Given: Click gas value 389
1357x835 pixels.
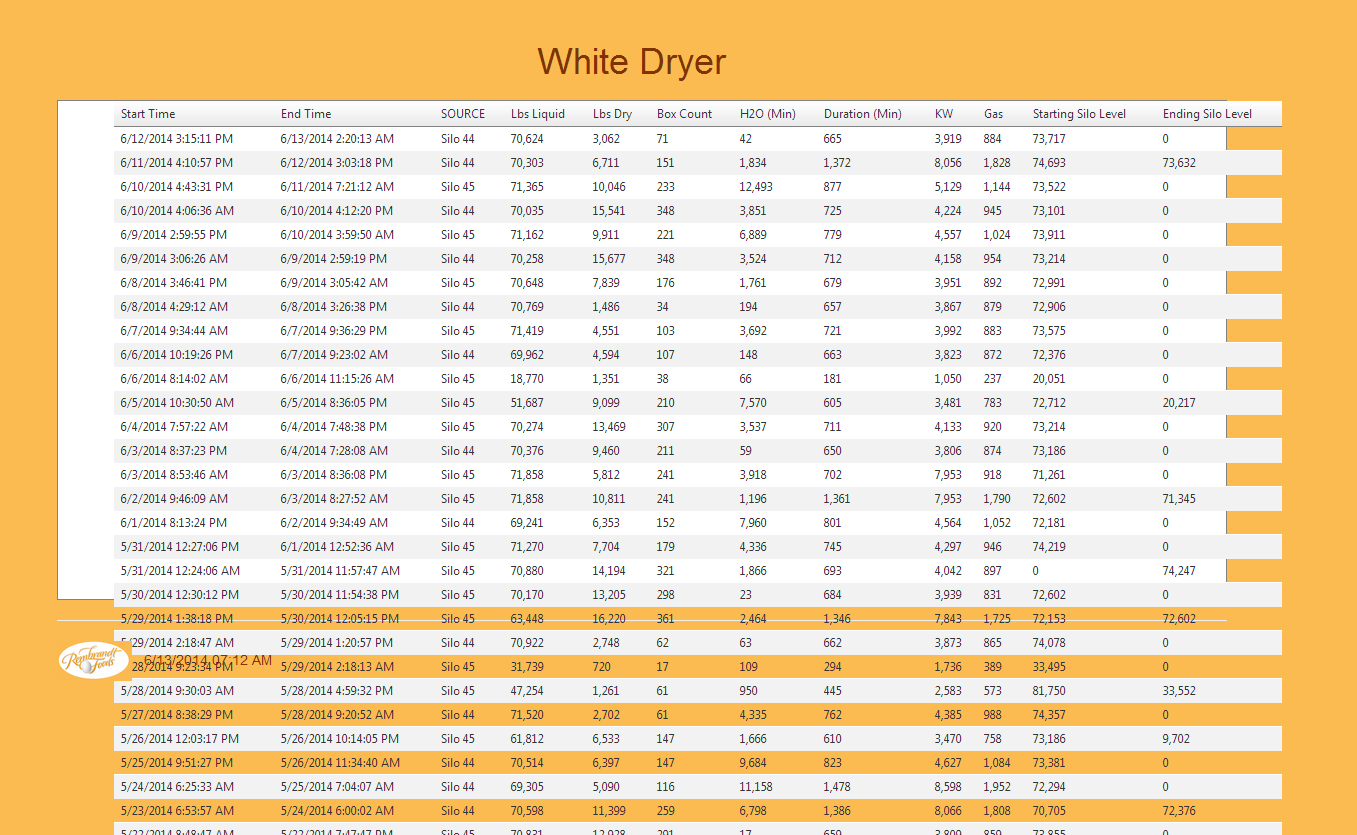Looking at the screenshot, I should pyautogui.click(x=993, y=667).
